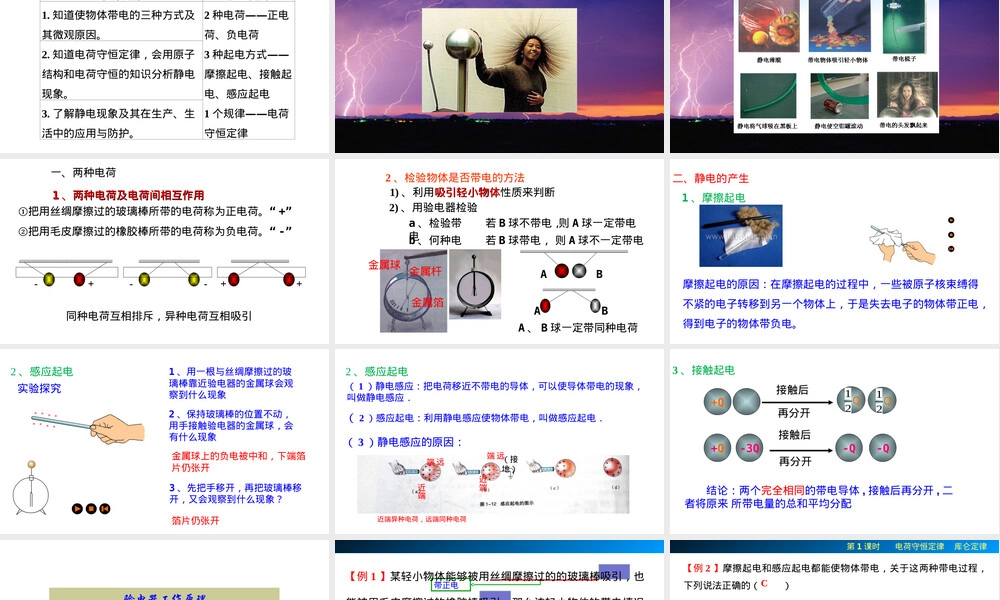The height and width of the screenshot is (600, 1000).
Task: Click the red label 金属杆
Action: 425,271
